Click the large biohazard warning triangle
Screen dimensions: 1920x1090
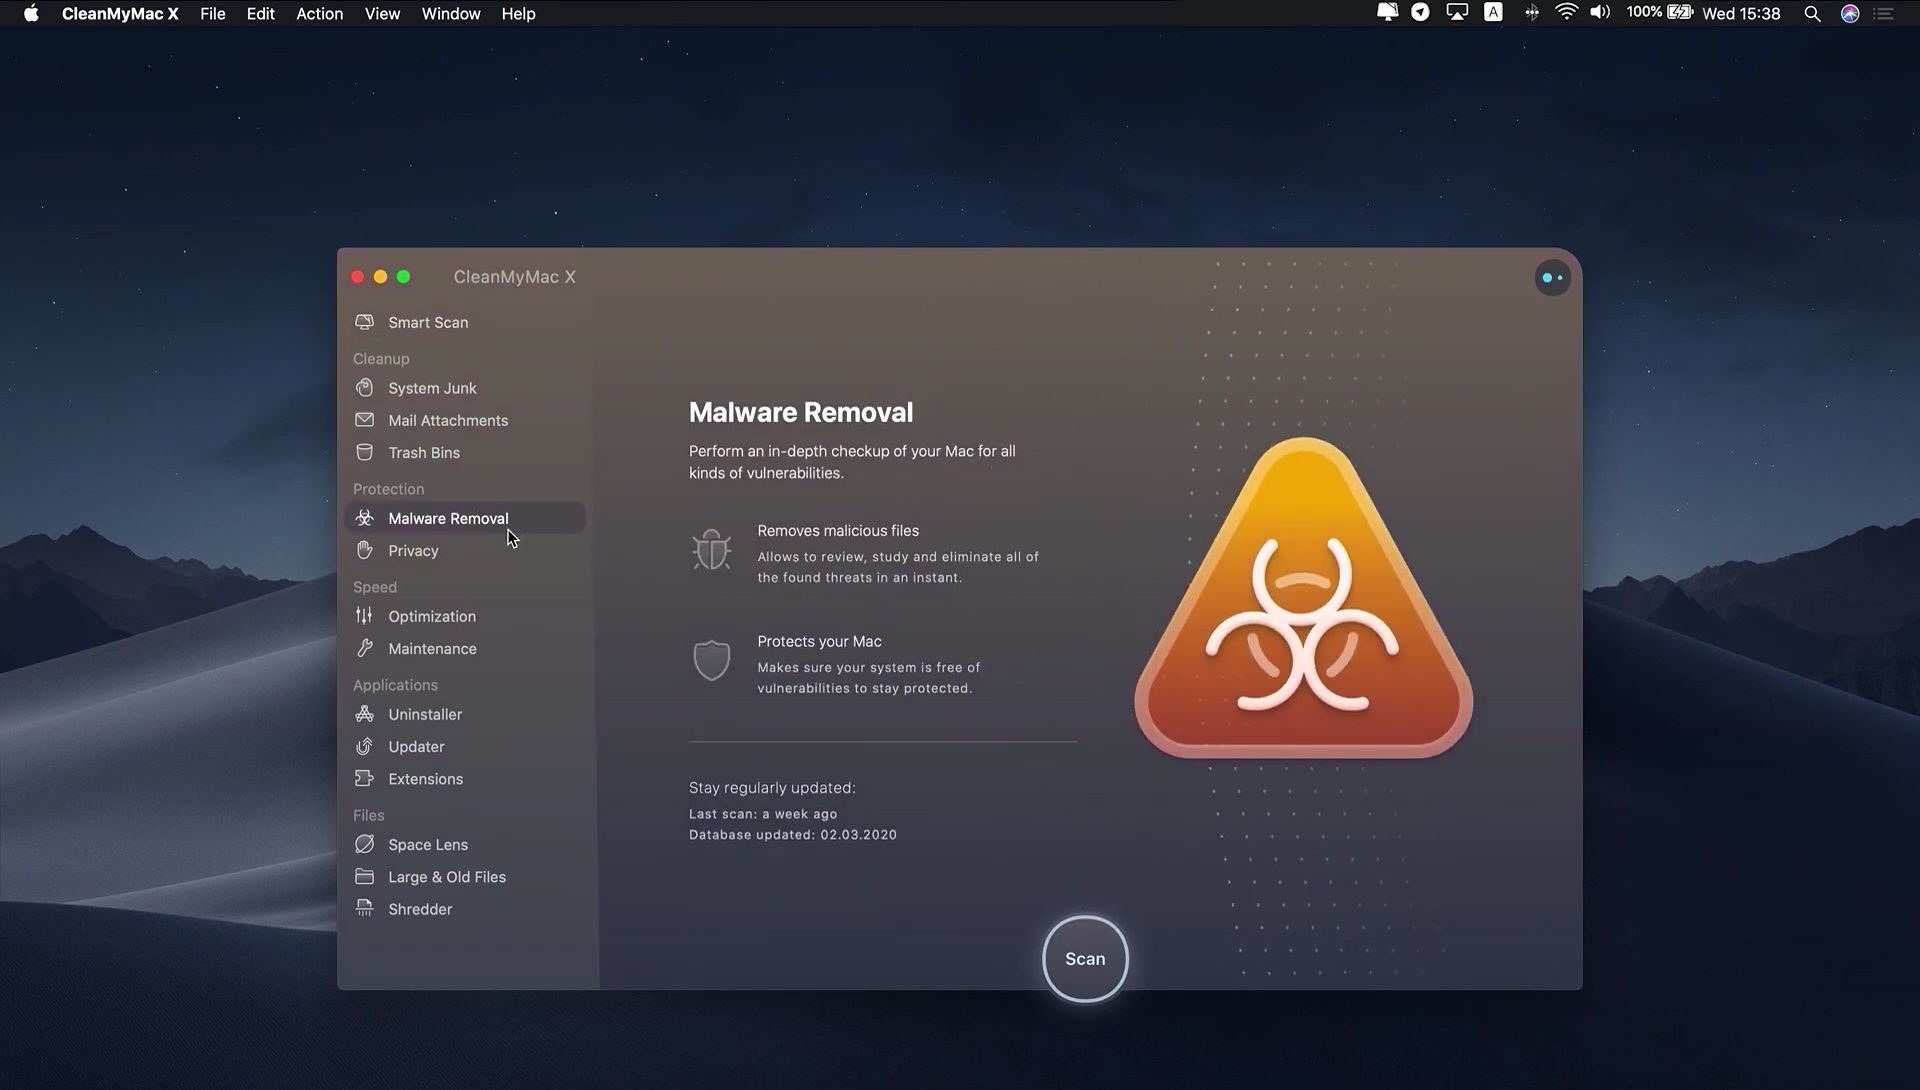[x=1303, y=600]
